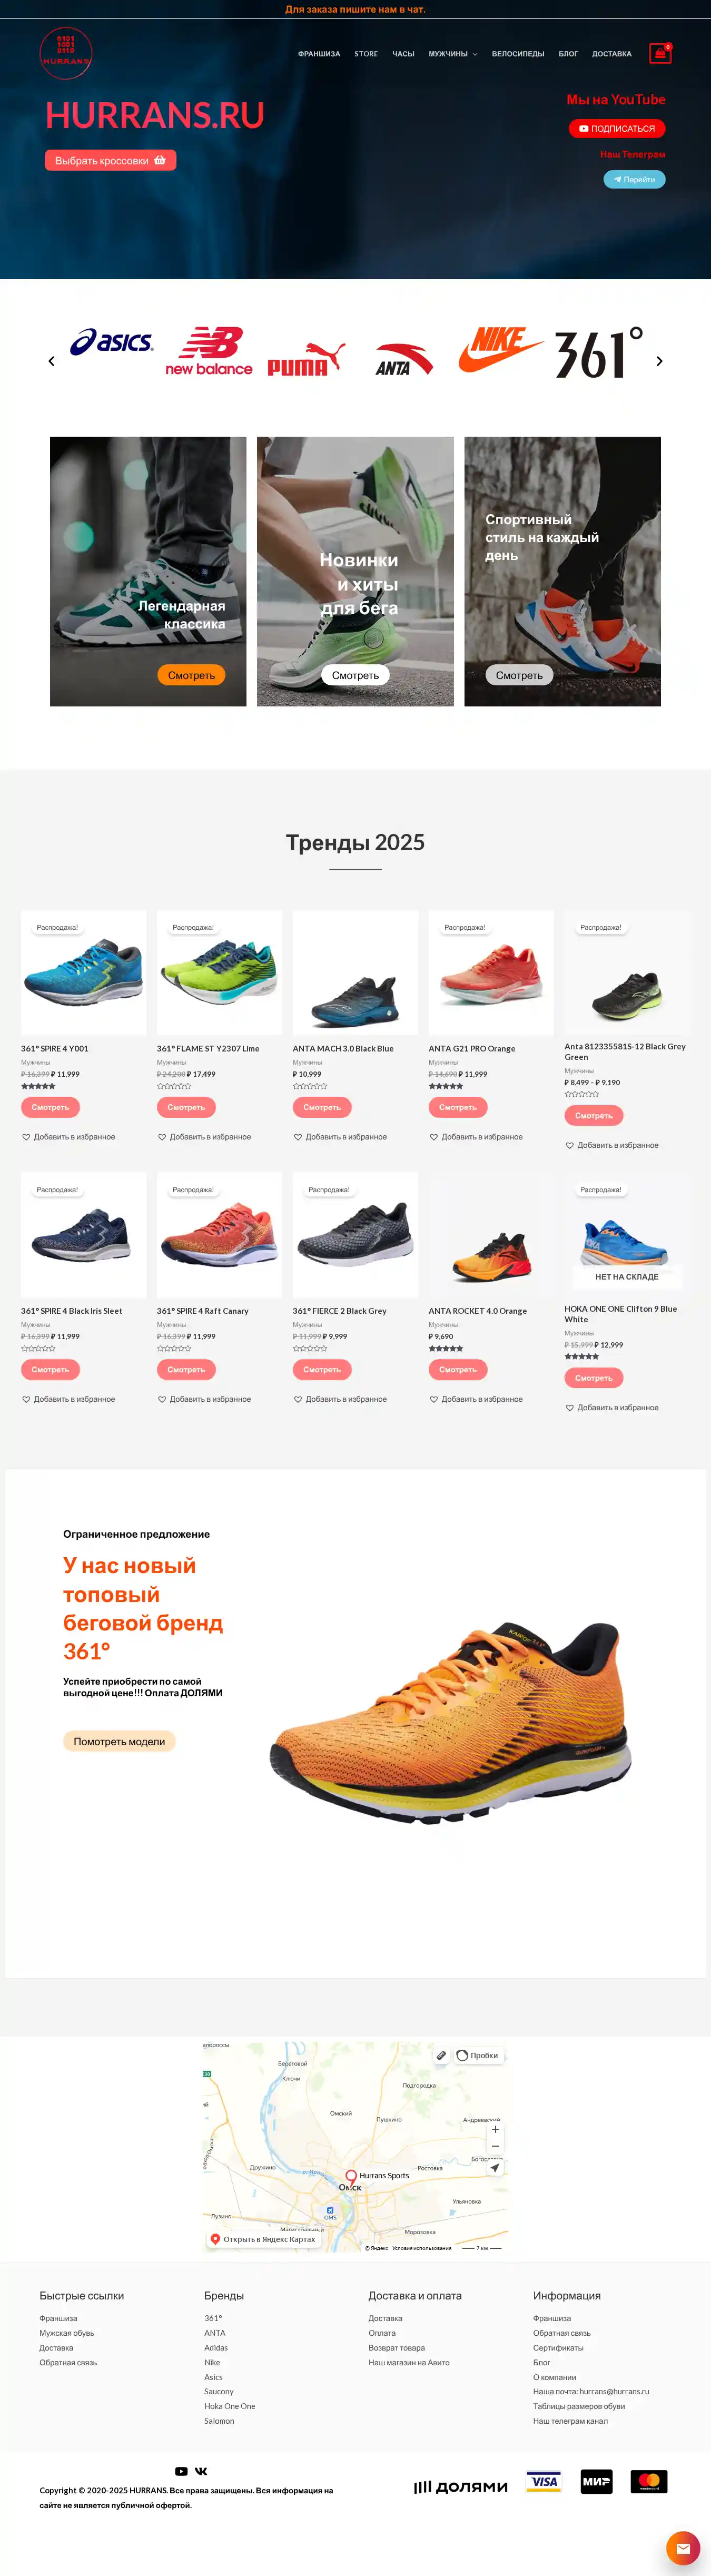Open the VK icon in footer

tap(201, 2471)
